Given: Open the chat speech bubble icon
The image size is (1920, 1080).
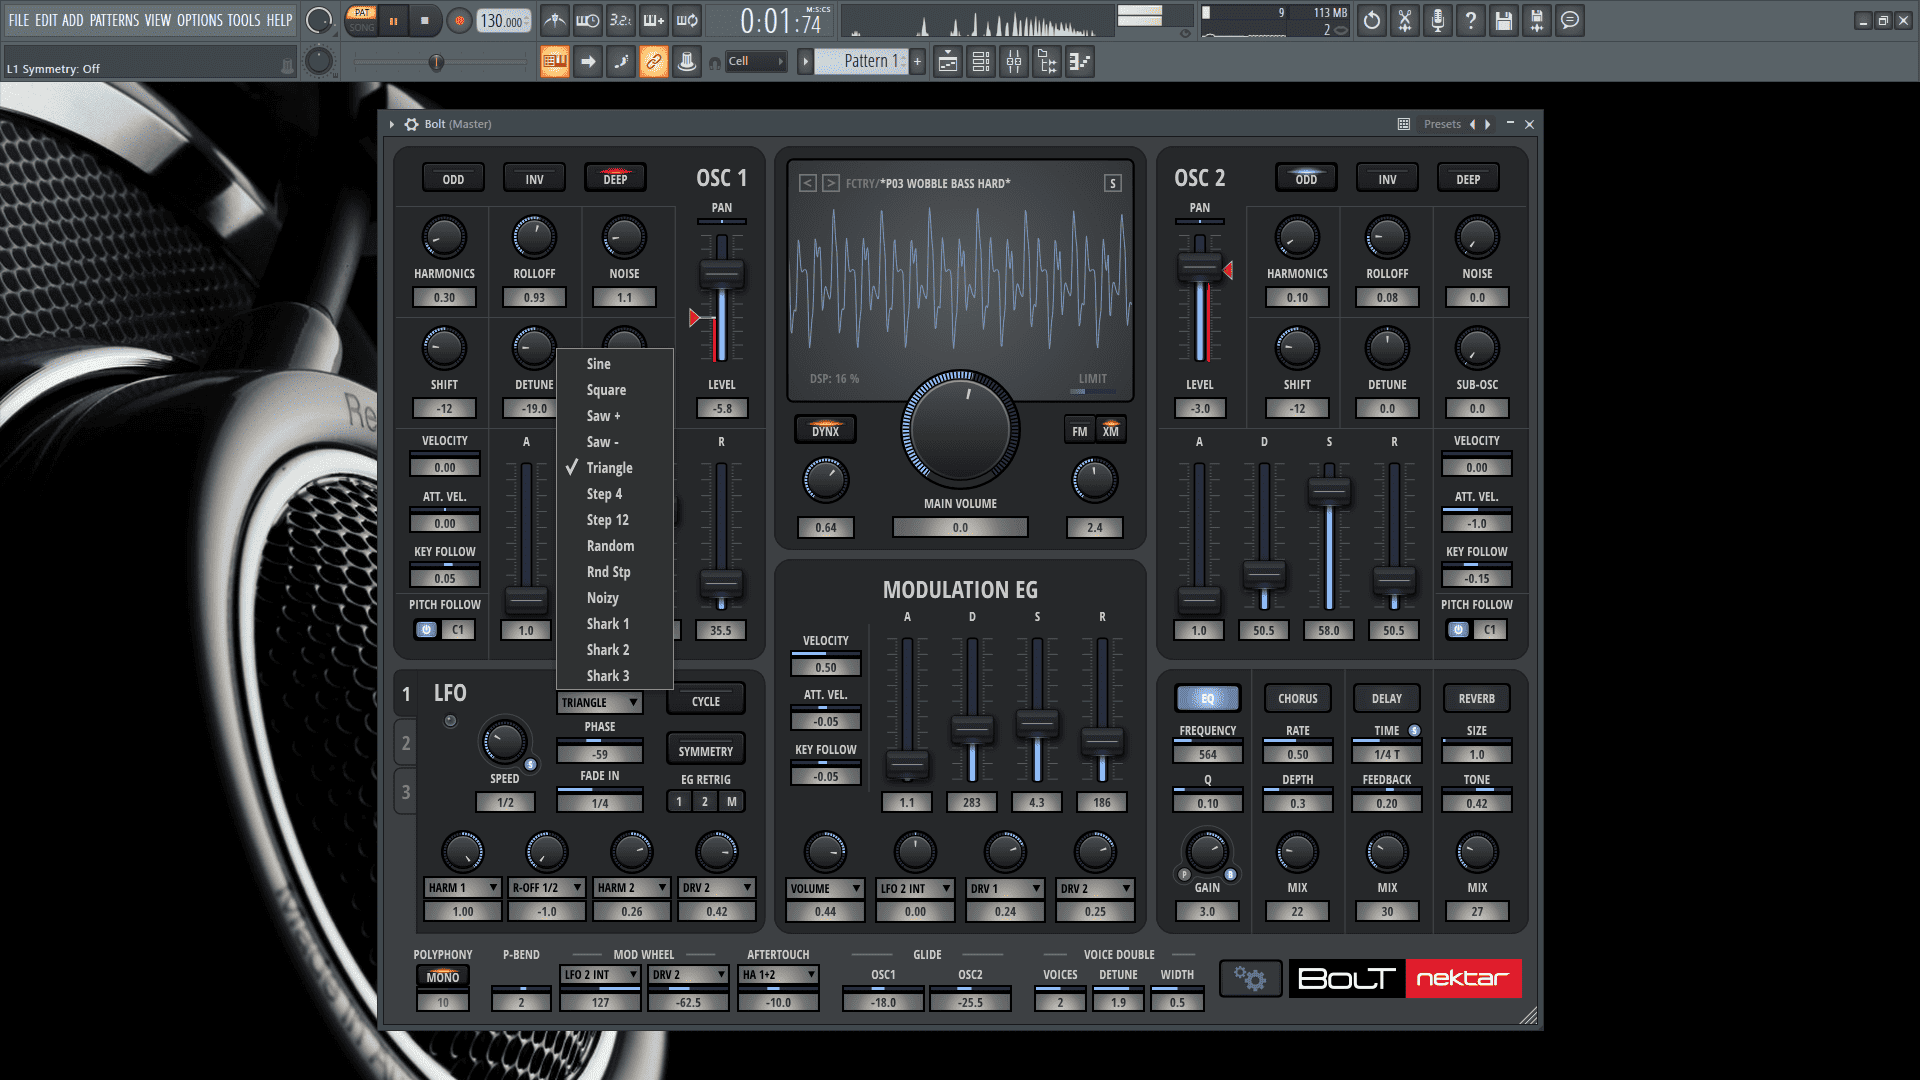Looking at the screenshot, I should point(1570,20).
